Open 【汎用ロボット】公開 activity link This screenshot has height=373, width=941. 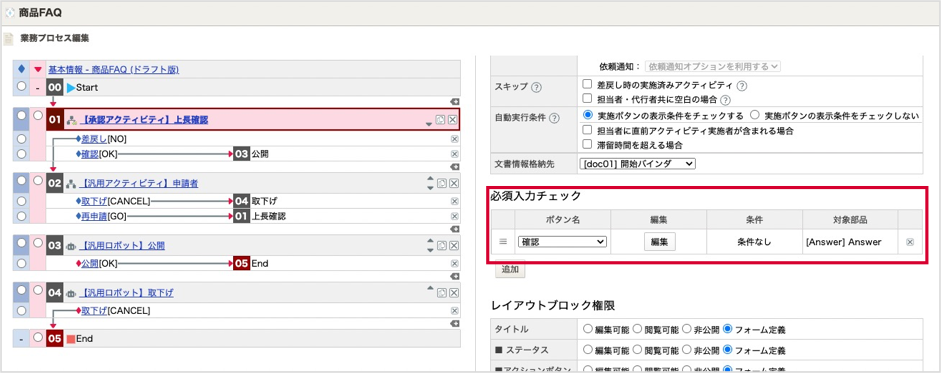pyautogui.click(x=122, y=246)
